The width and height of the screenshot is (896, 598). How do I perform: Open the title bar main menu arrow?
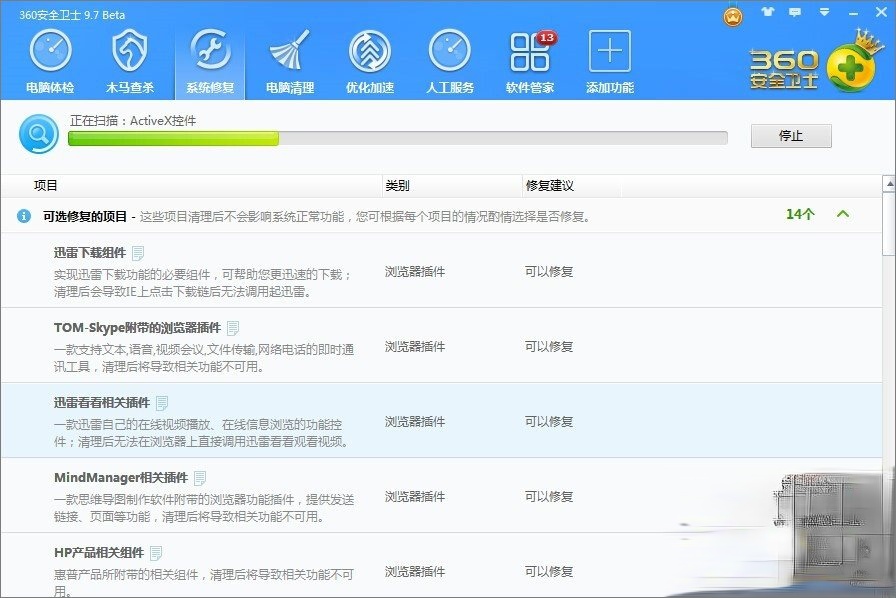[824, 11]
